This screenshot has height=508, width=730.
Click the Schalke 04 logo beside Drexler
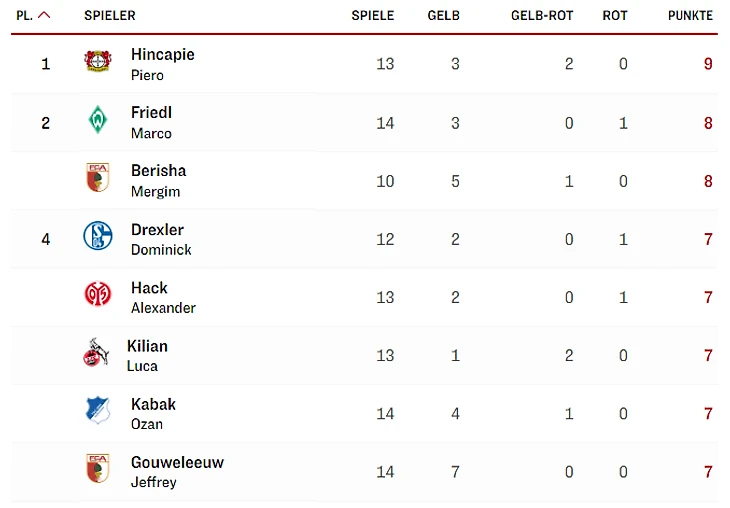pos(98,237)
